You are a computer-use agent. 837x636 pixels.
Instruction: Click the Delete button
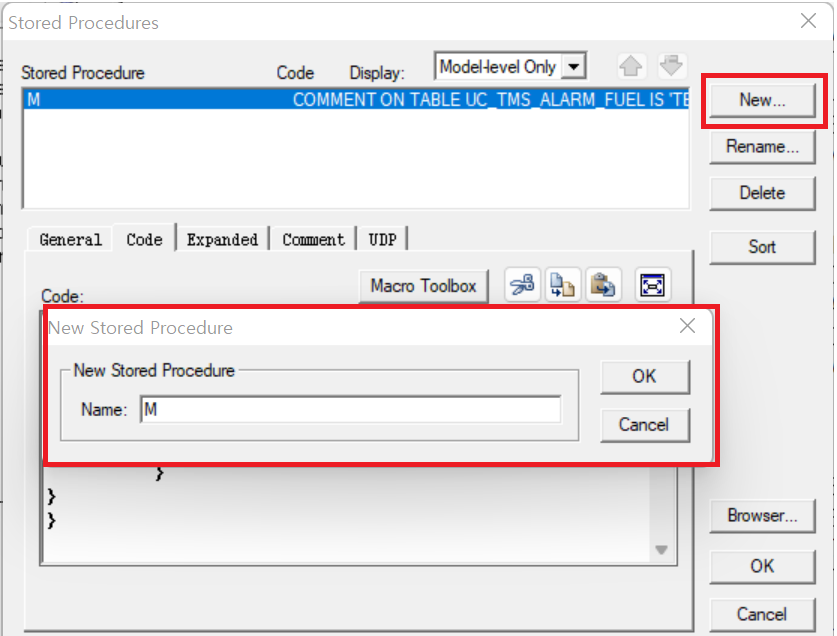[x=762, y=193]
